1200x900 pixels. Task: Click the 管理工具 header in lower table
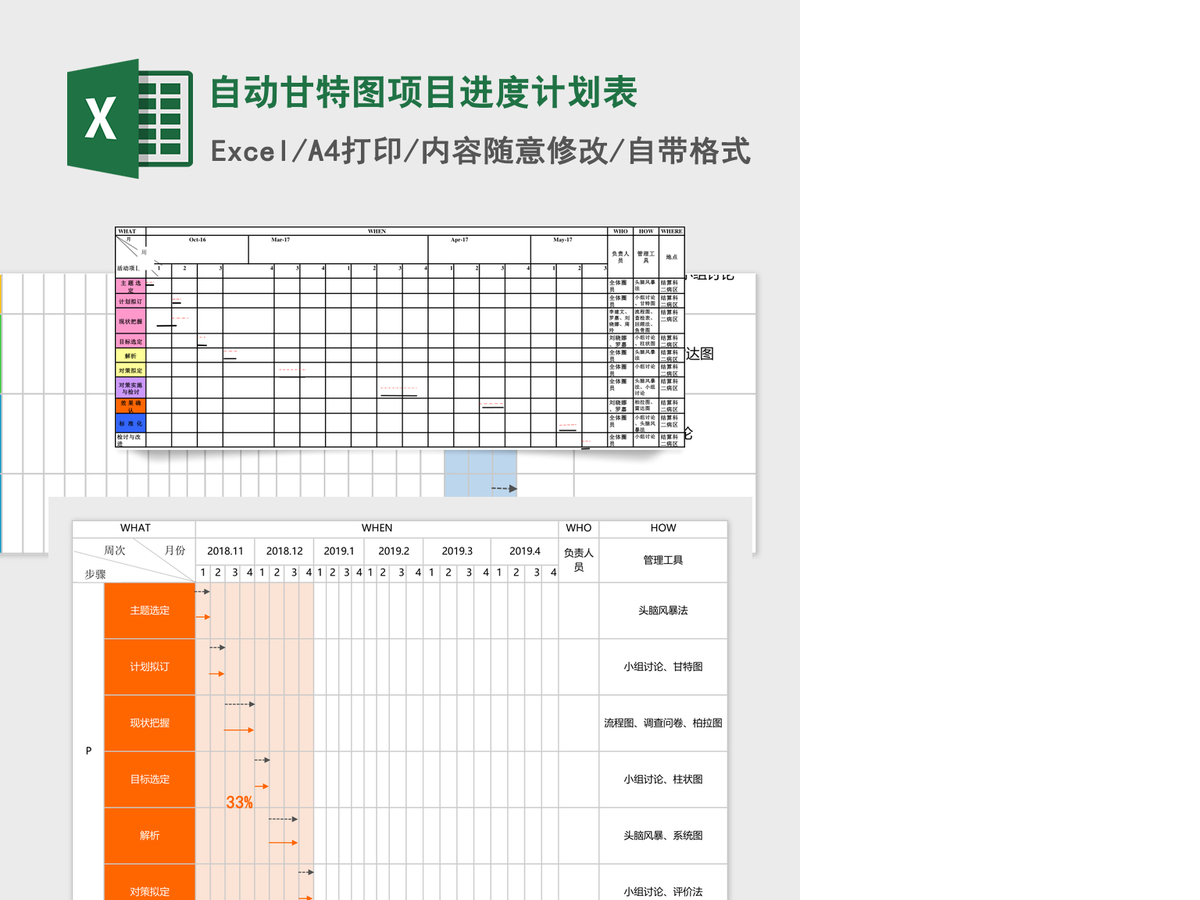click(x=663, y=560)
